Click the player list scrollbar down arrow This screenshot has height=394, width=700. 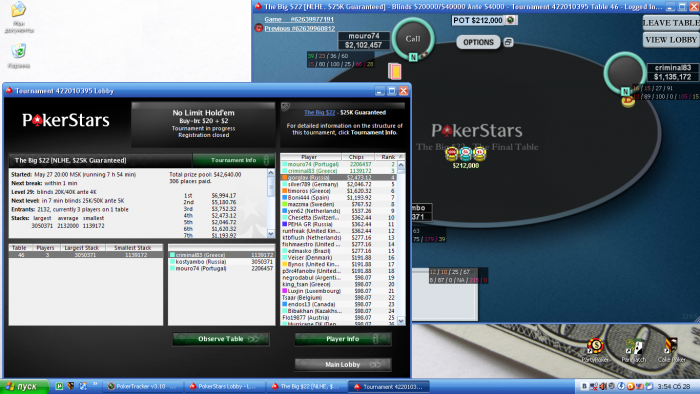click(x=401, y=321)
